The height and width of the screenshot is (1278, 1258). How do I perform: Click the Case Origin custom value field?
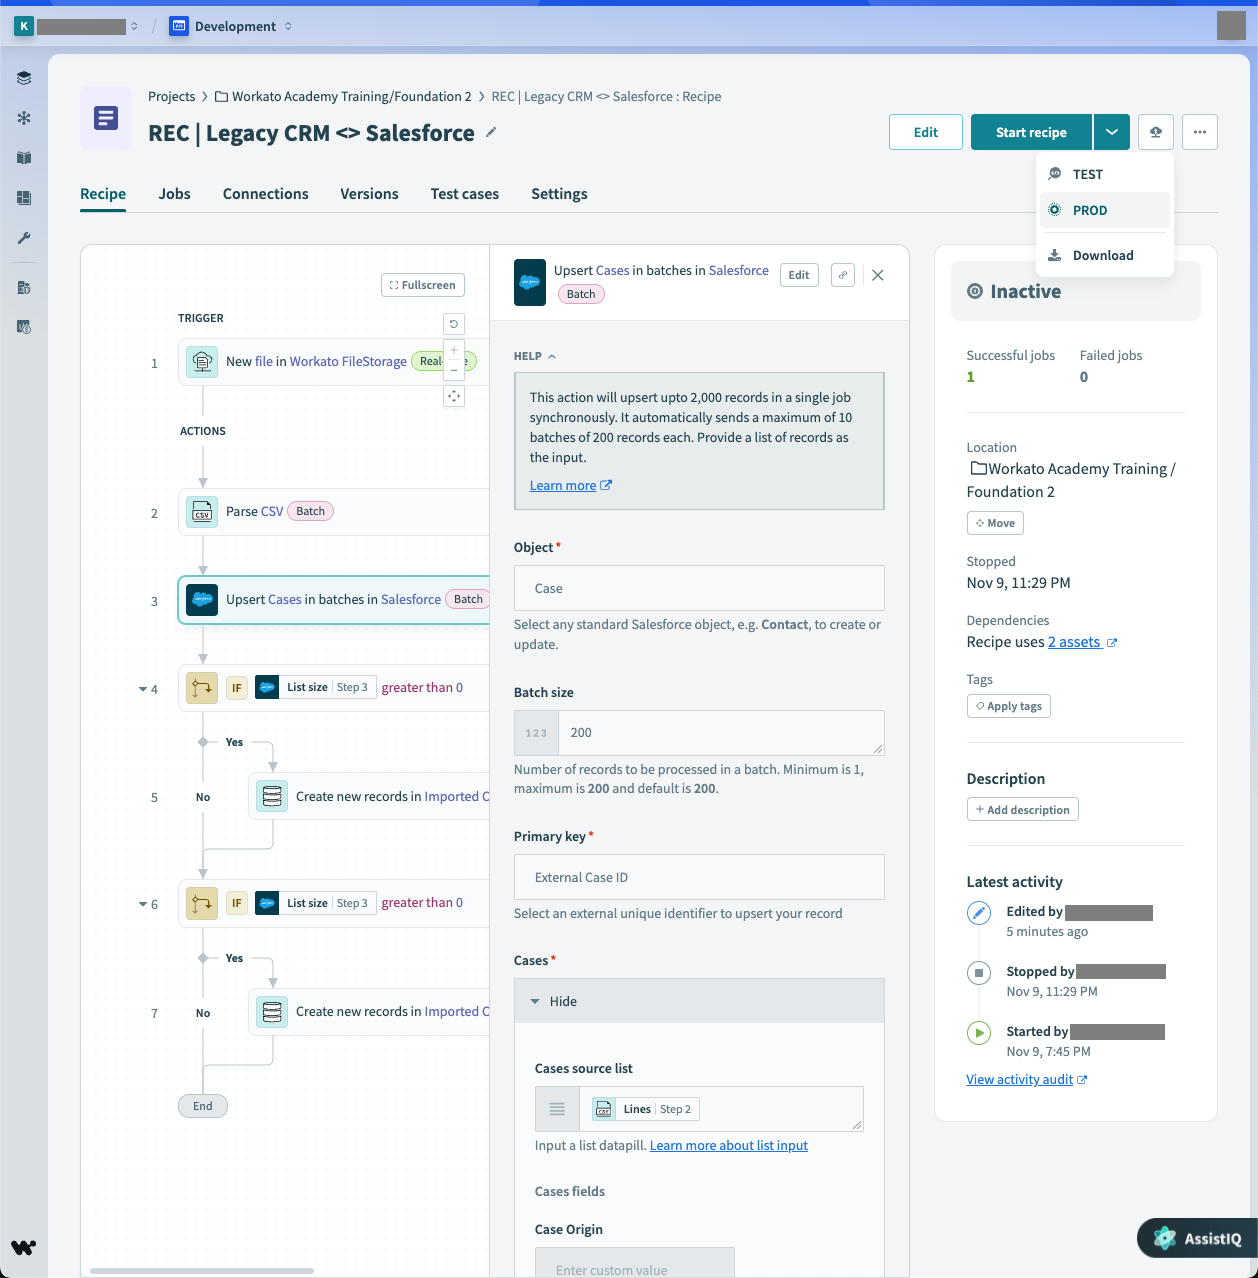[x=635, y=1262]
